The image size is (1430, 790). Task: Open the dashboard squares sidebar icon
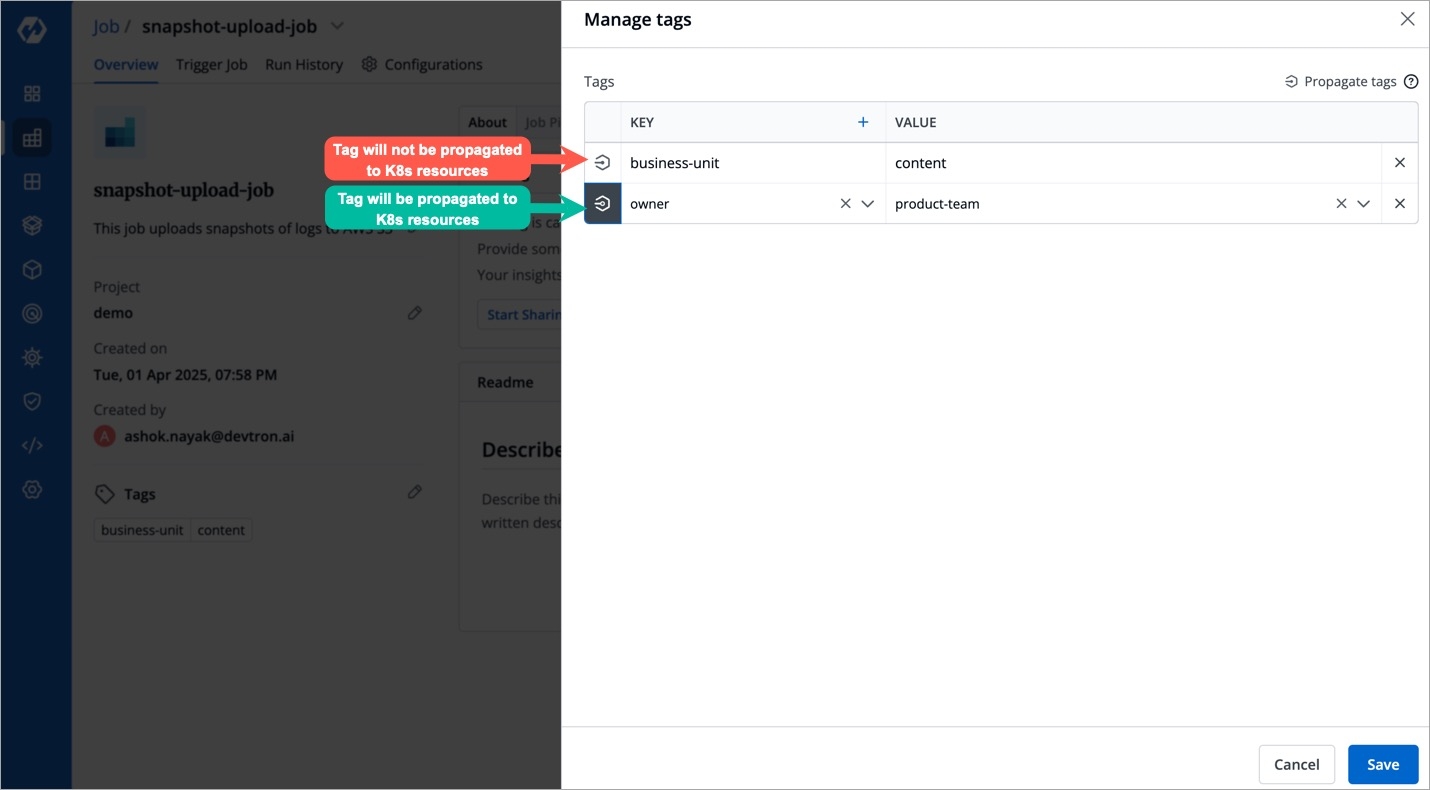point(32,94)
